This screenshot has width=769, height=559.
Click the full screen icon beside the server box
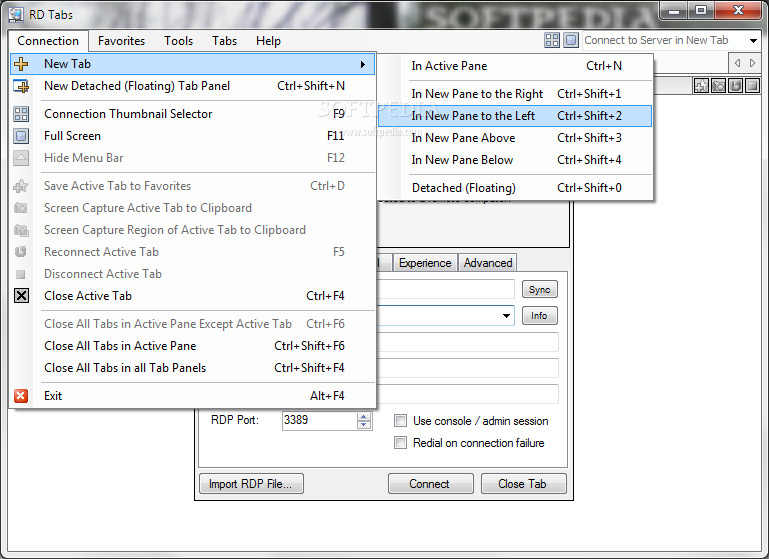(571, 40)
